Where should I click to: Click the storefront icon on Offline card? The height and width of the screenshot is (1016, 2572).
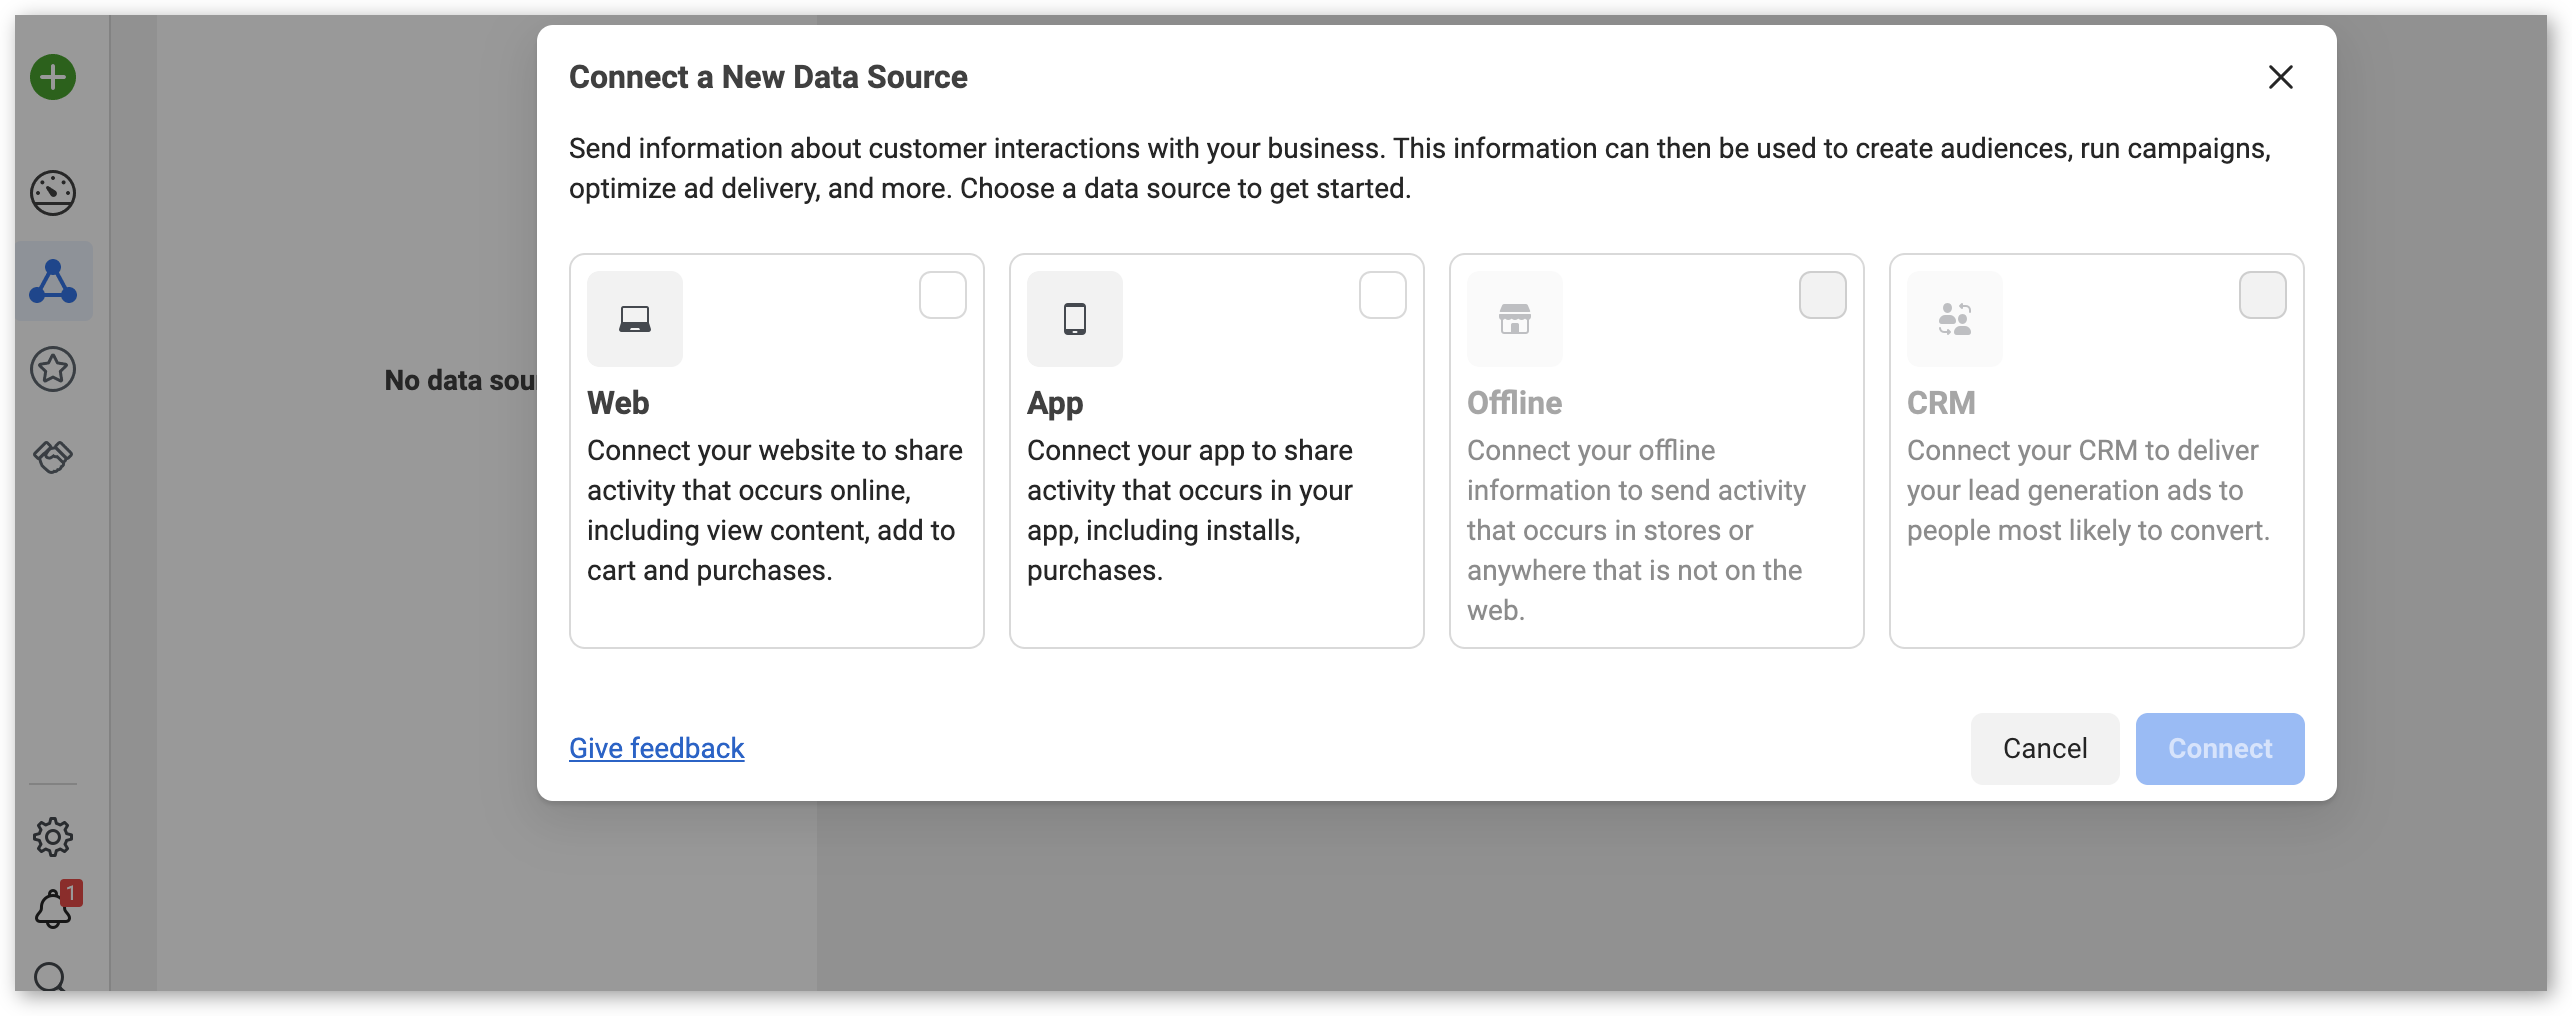[x=1515, y=319]
